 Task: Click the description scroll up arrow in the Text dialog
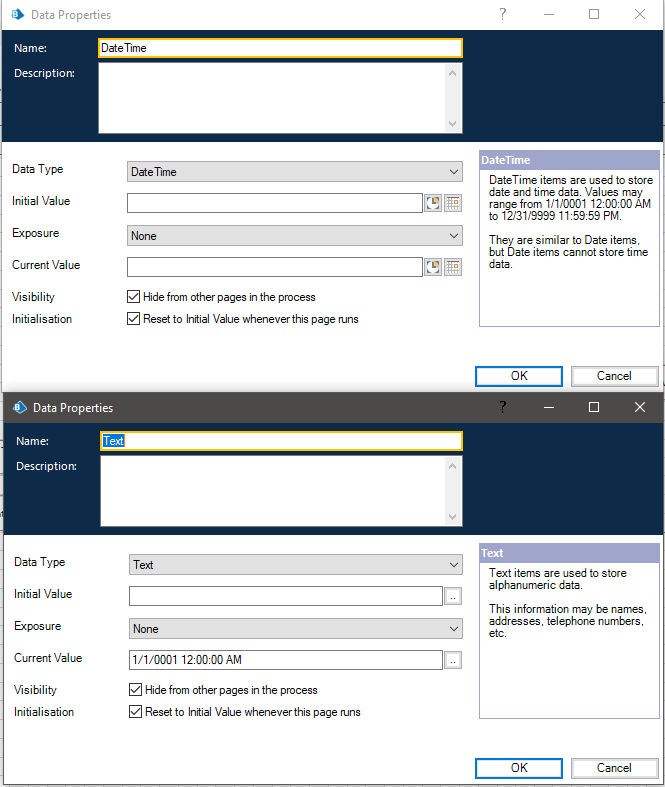453,466
